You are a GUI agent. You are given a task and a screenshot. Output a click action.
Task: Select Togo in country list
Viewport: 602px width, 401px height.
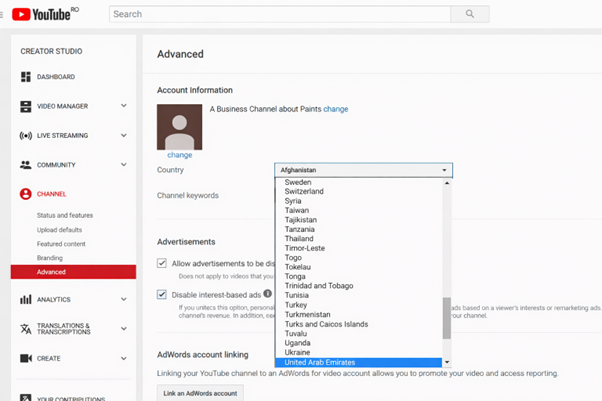(359, 257)
